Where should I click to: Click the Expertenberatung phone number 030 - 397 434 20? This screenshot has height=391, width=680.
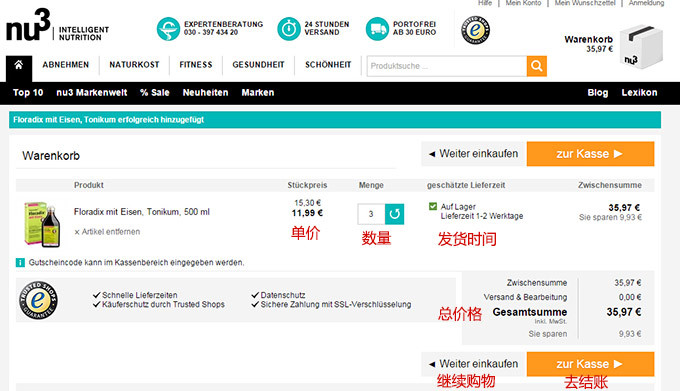click(211, 33)
